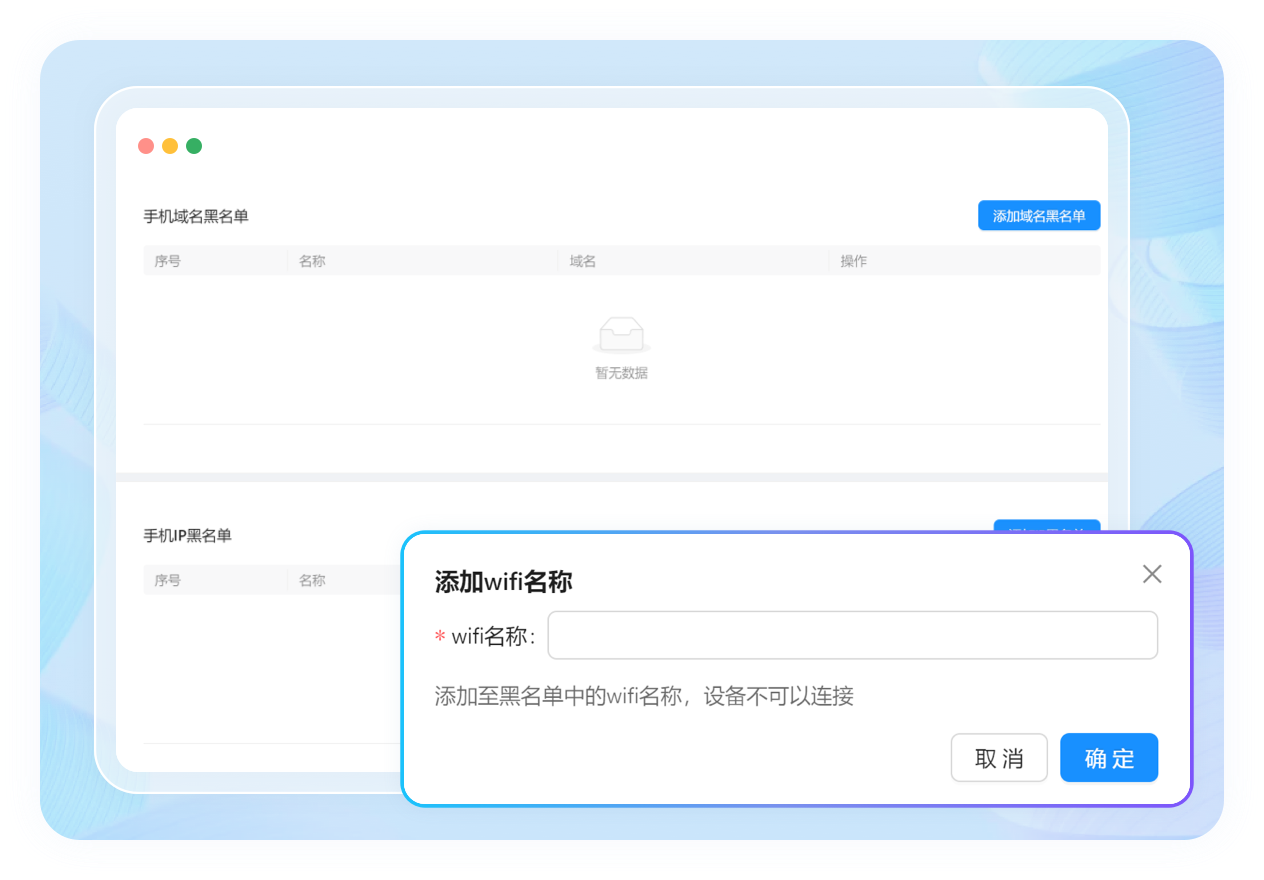The height and width of the screenshot is (880, 1264).
Task: Select 序号 header in 手机域名黑名单 table
Action: click(168, 261)
